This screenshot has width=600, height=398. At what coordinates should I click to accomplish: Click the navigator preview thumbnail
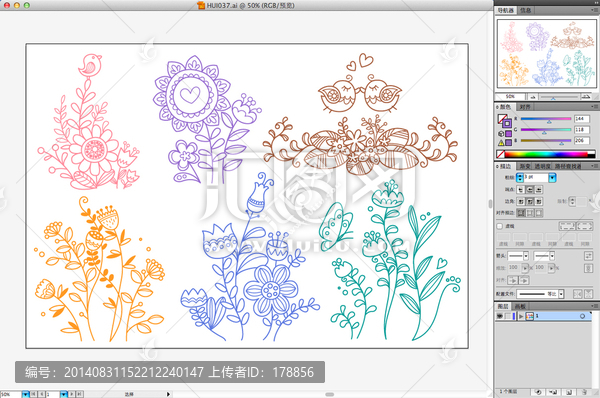coord(546,54)
